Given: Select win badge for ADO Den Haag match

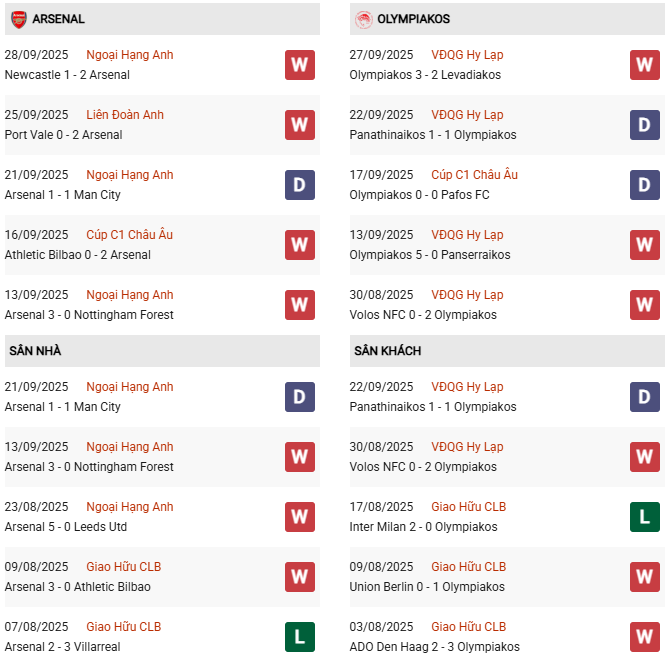Looking at the screenshot, I should coord(644,637).
